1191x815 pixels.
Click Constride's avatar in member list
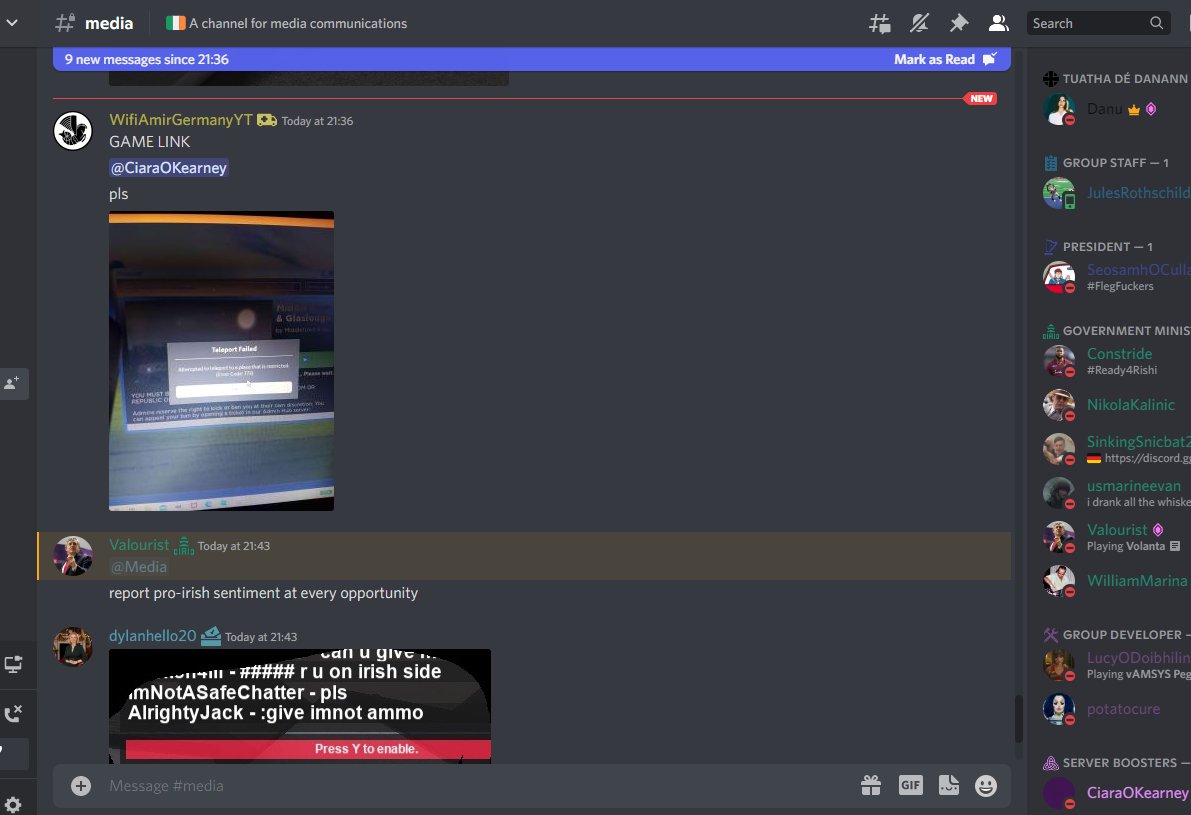[1059, 361]
